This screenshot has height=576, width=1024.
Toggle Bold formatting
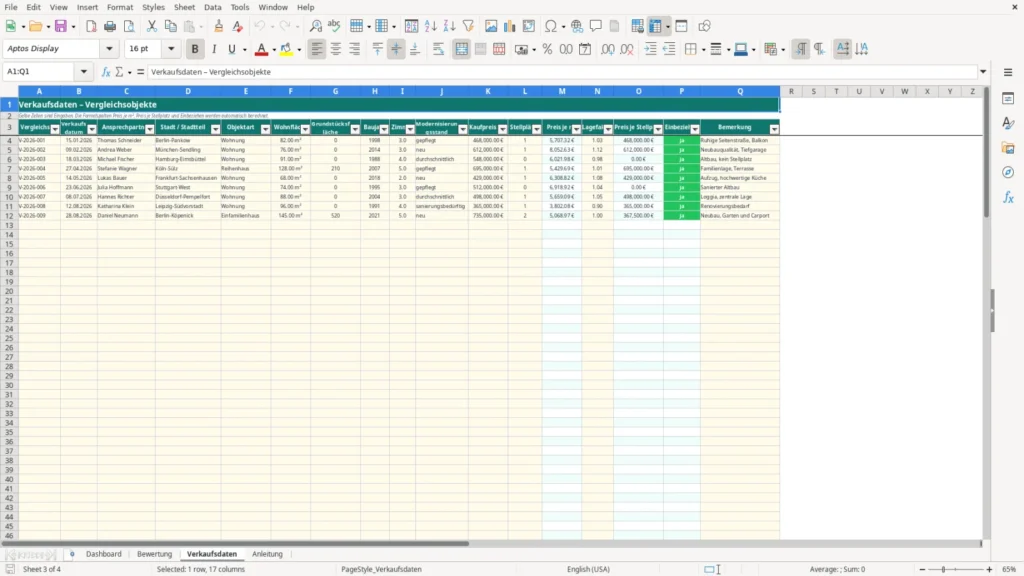click(x=195, y=49)
